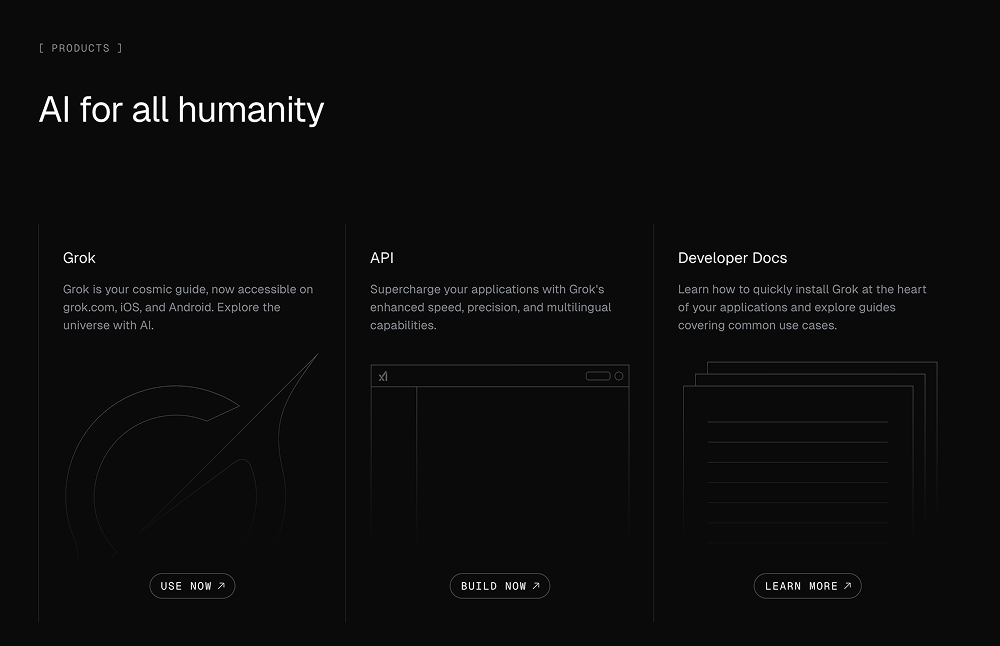Select the Grok card heading

(79, 258)
